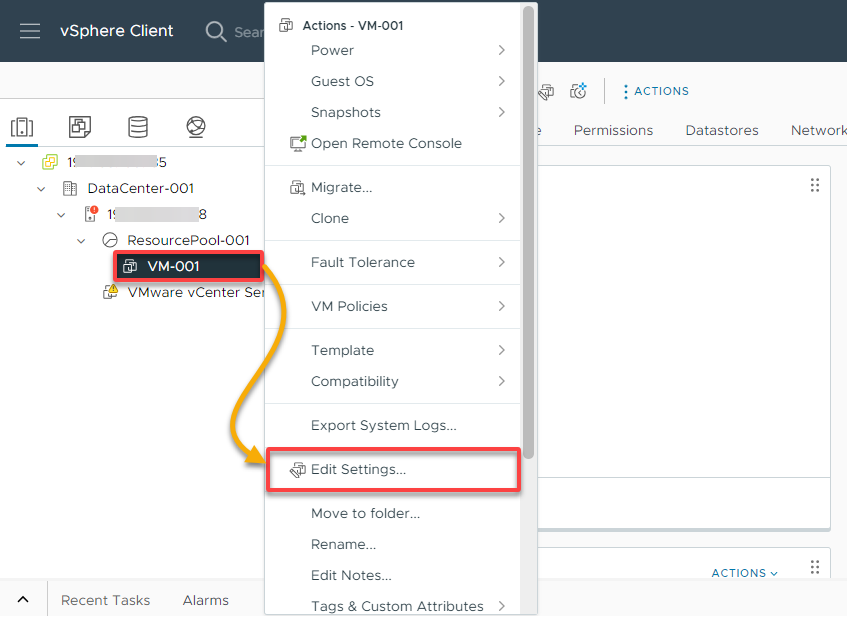Click the Actions menu header VM icon
Viewport: 847px width, 621px height.
click(286, 25)
